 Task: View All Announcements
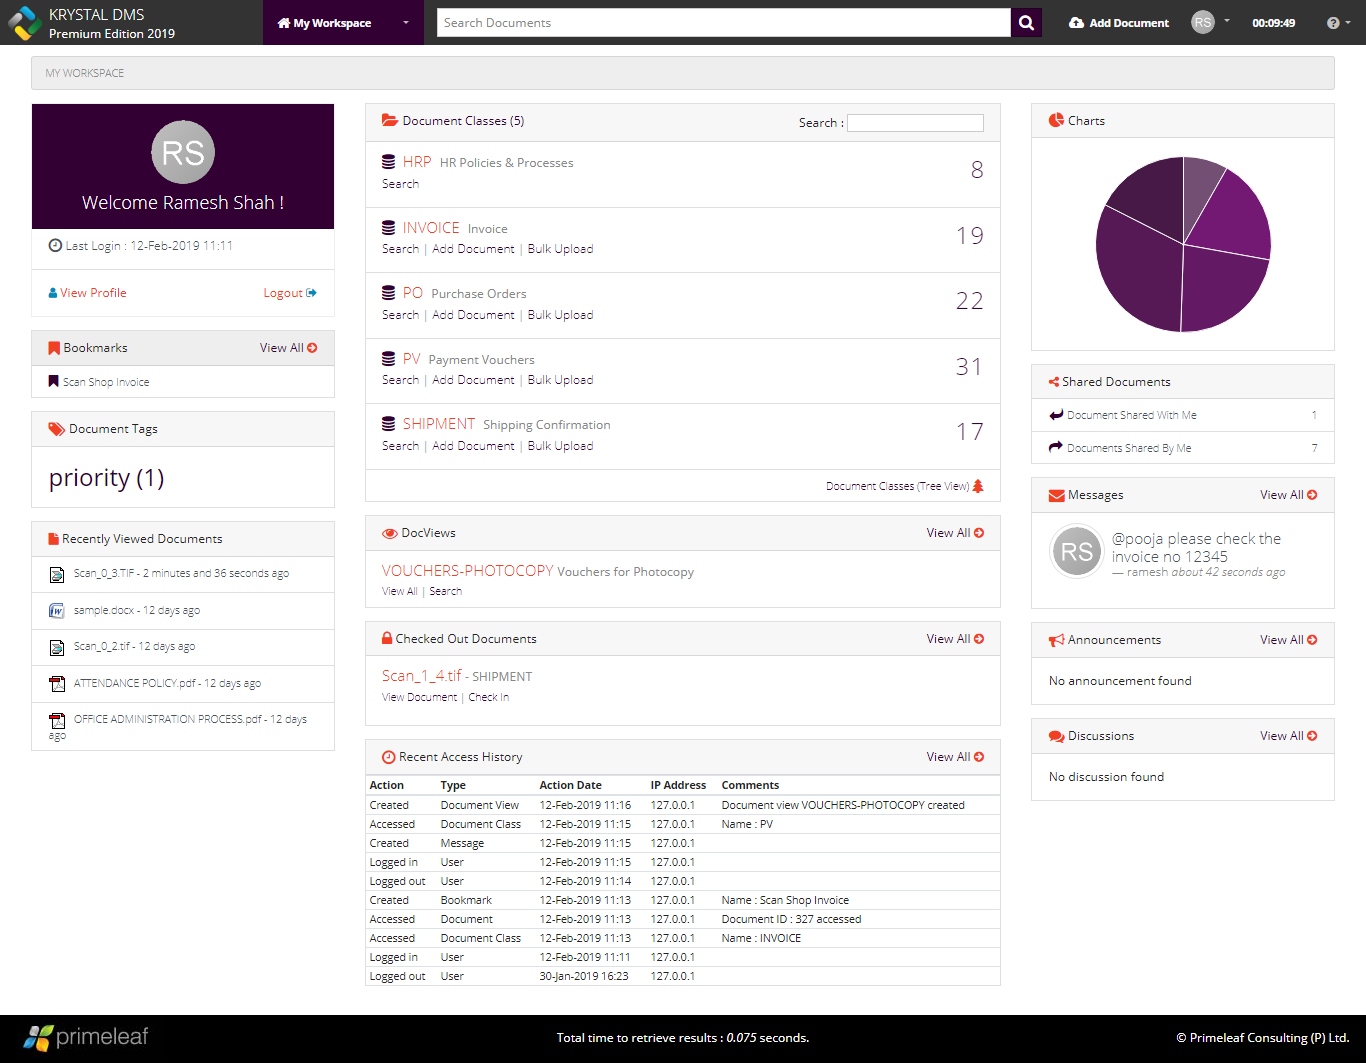pyautogui.click(x=1288, y=640)
